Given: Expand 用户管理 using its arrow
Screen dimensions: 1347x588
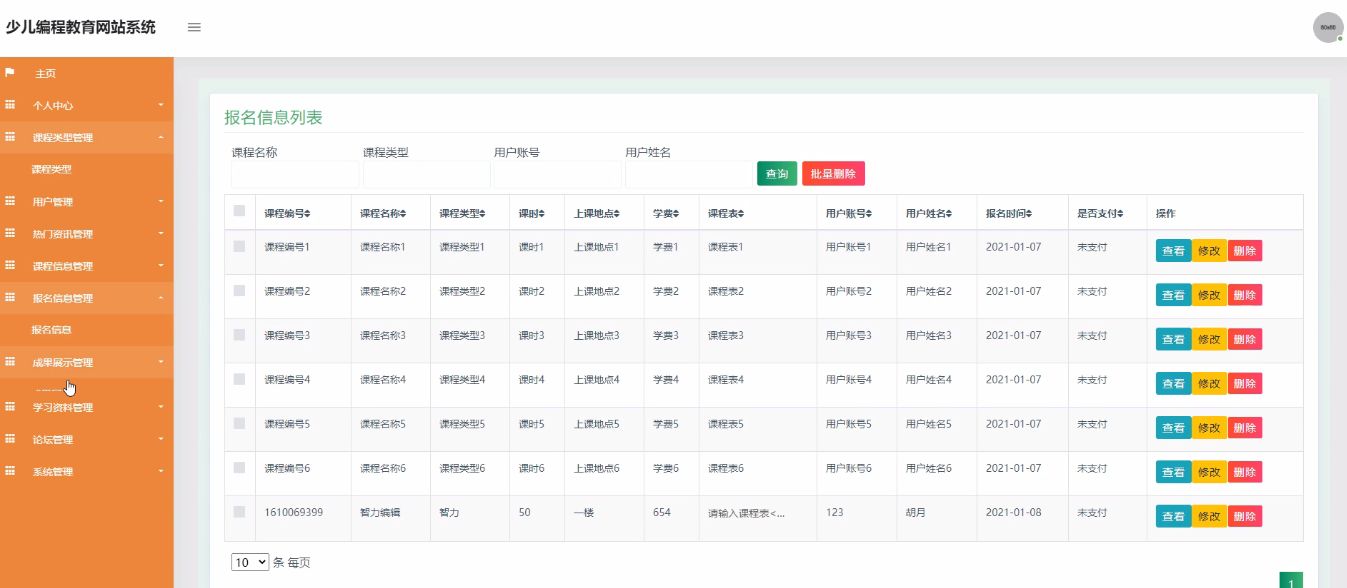Looking at the screenshot, I should click(x=160, y=201).
